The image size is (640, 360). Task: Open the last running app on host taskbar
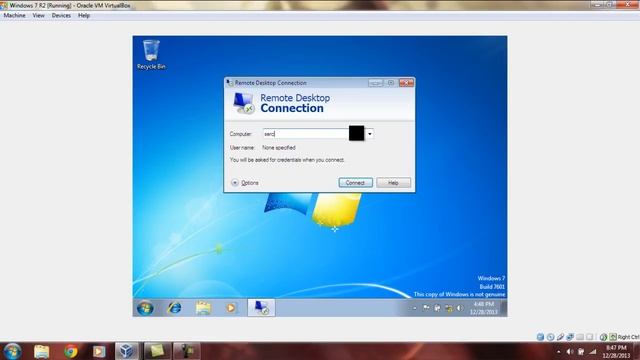click(x=187, y=351)
